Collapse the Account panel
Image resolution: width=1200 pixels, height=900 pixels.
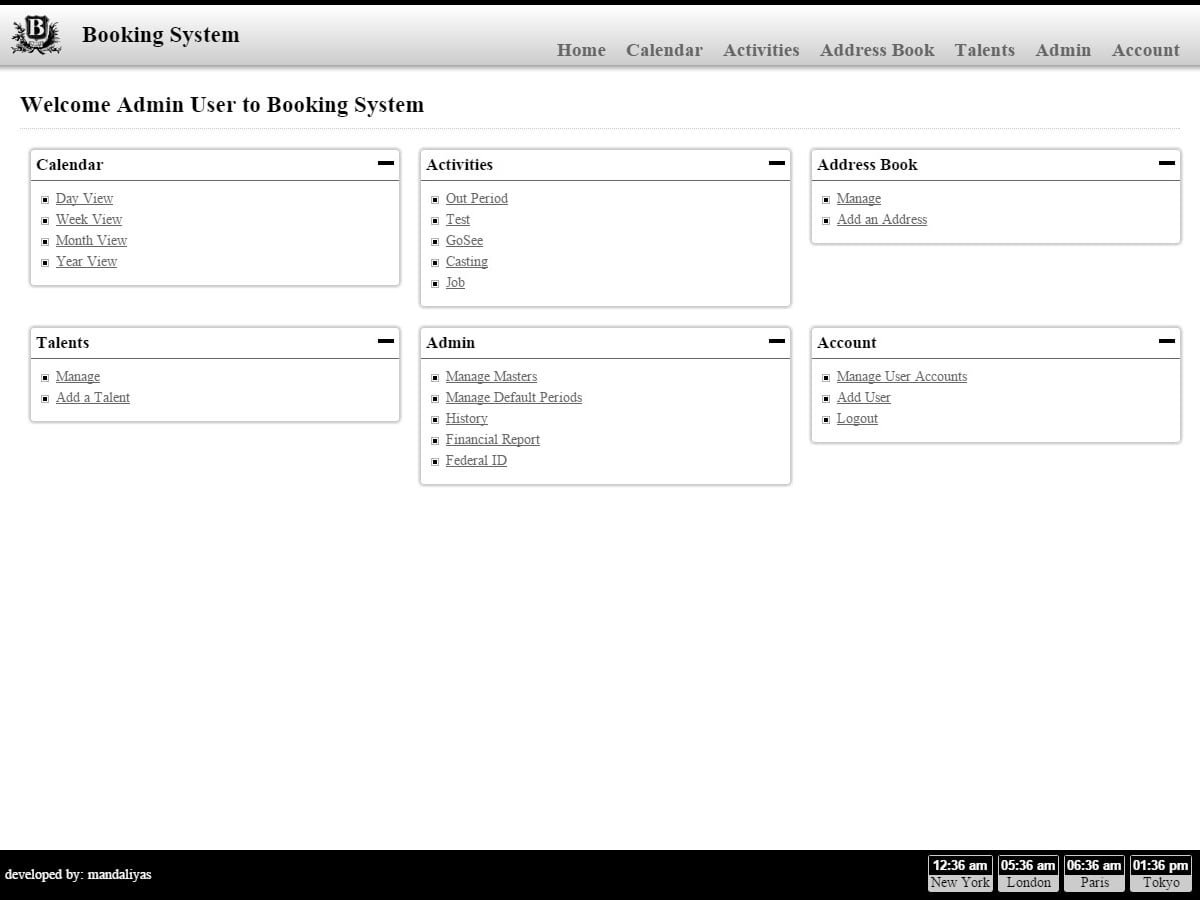point(1166,342)
